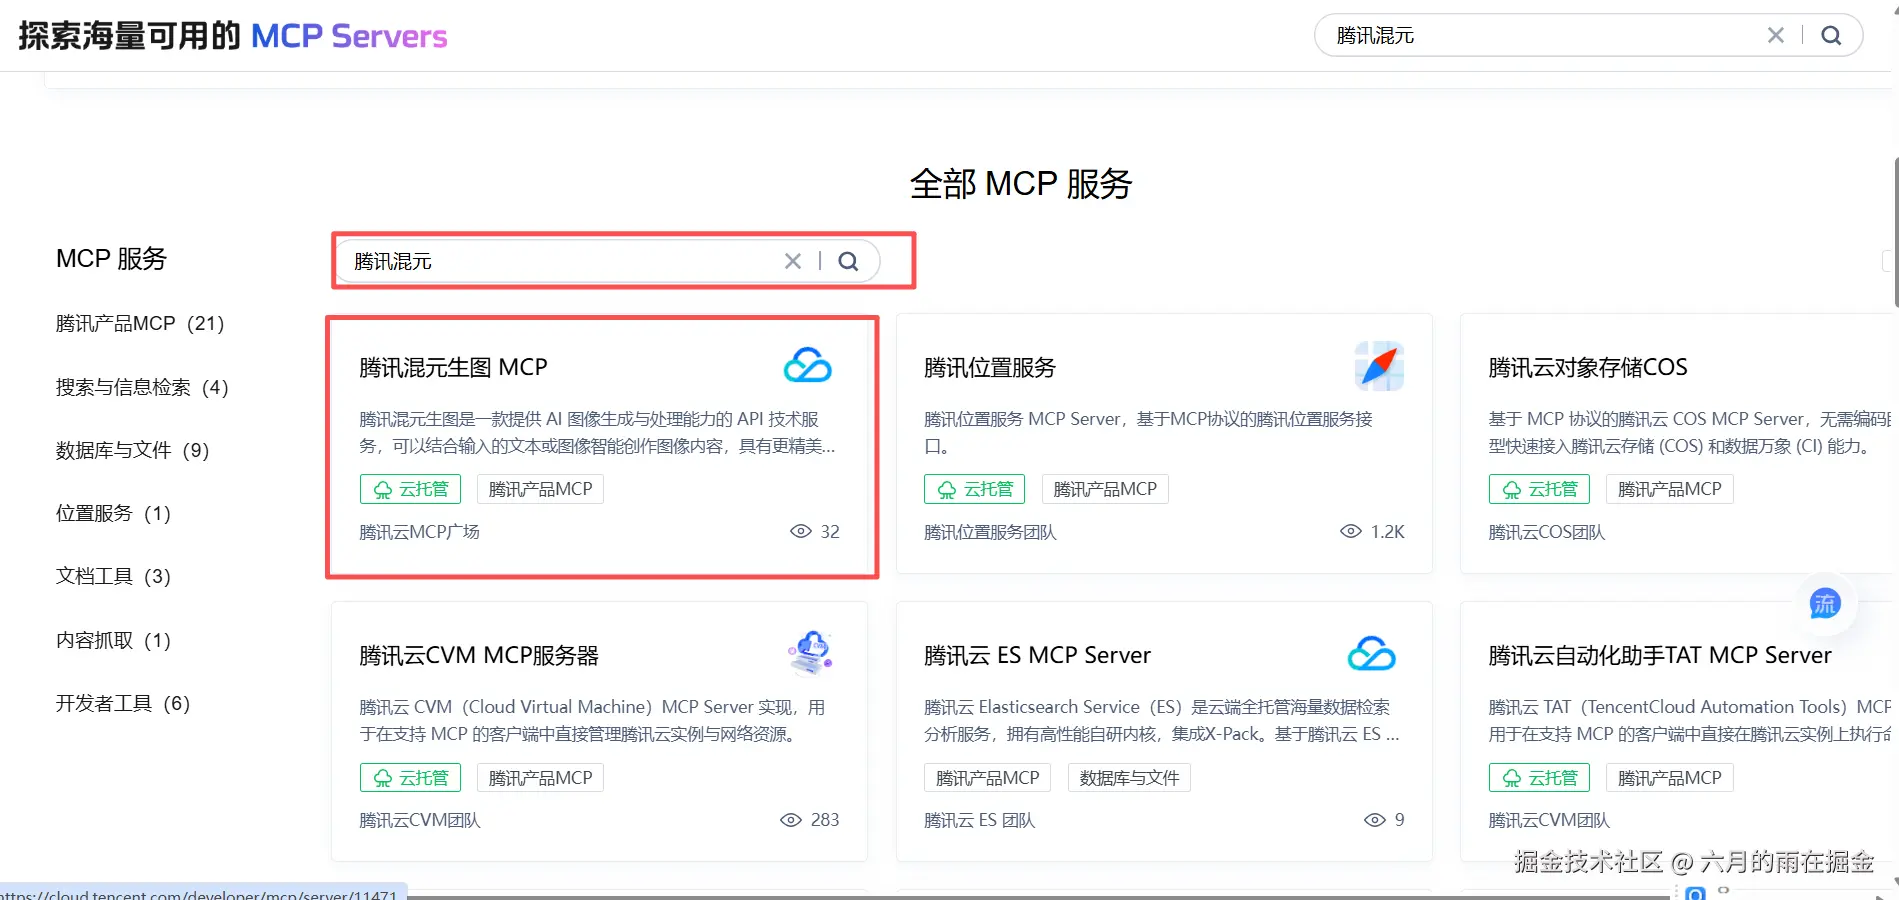Viewport: 1899px width, 900px height.
Task: Click the search magnifier beside 腾讯混元 in services search
Action: click(848, 261)
